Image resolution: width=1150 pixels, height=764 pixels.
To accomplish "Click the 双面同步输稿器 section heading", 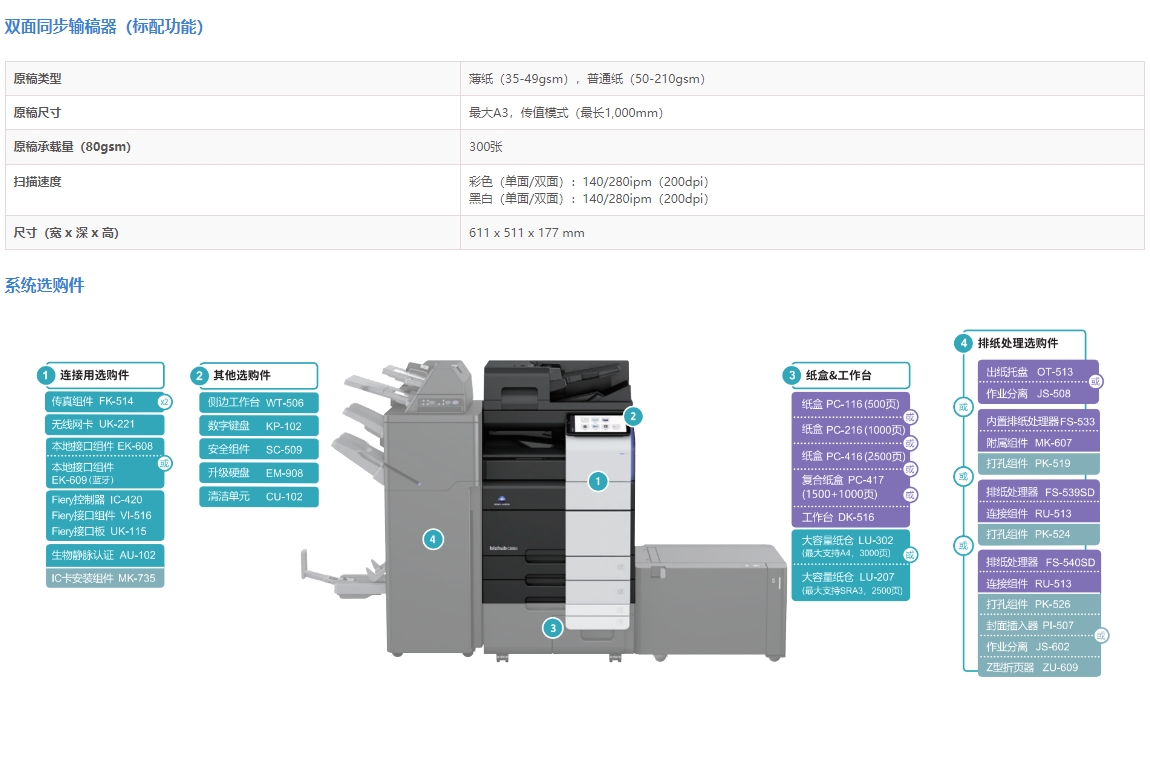I will (x=104, y=27).
